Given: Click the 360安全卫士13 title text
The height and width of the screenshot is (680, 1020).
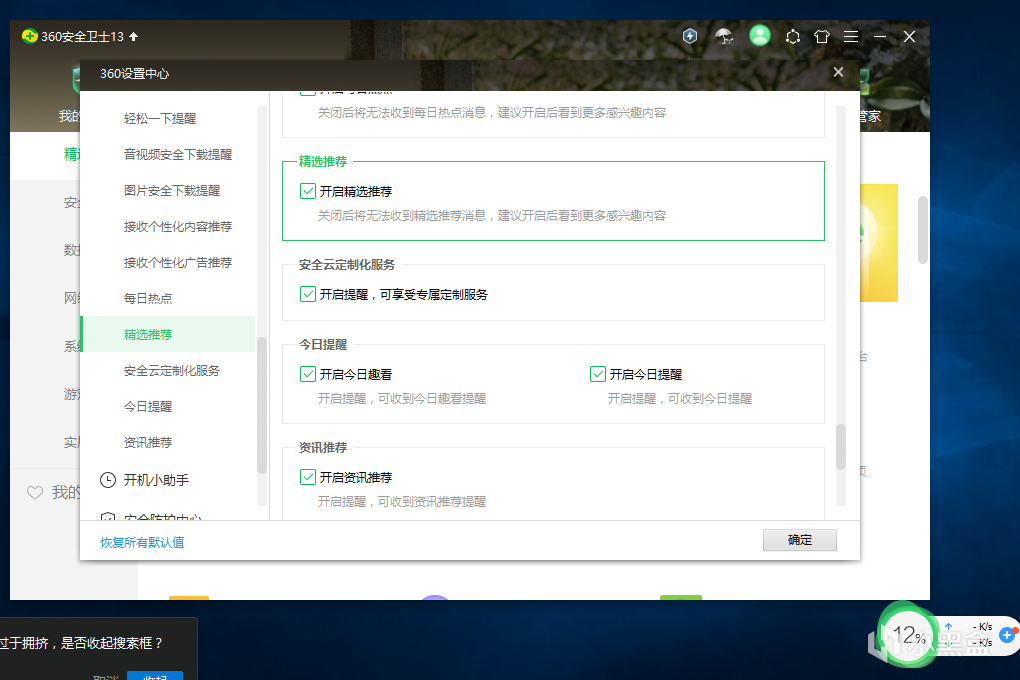Looking at the screenshot, I should click(x=82, y=36).
